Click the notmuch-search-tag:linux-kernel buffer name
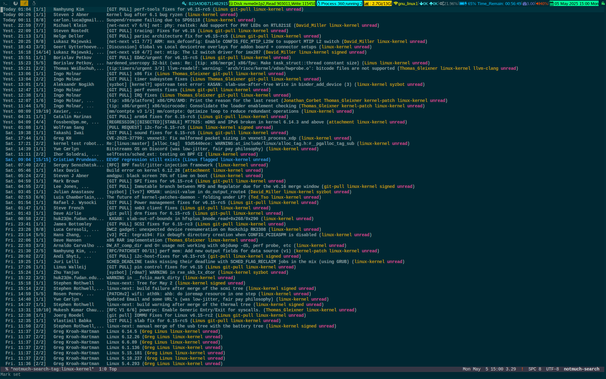Image resolution: width=606 pixels, height=379 pixels. [x=52, y=369]
